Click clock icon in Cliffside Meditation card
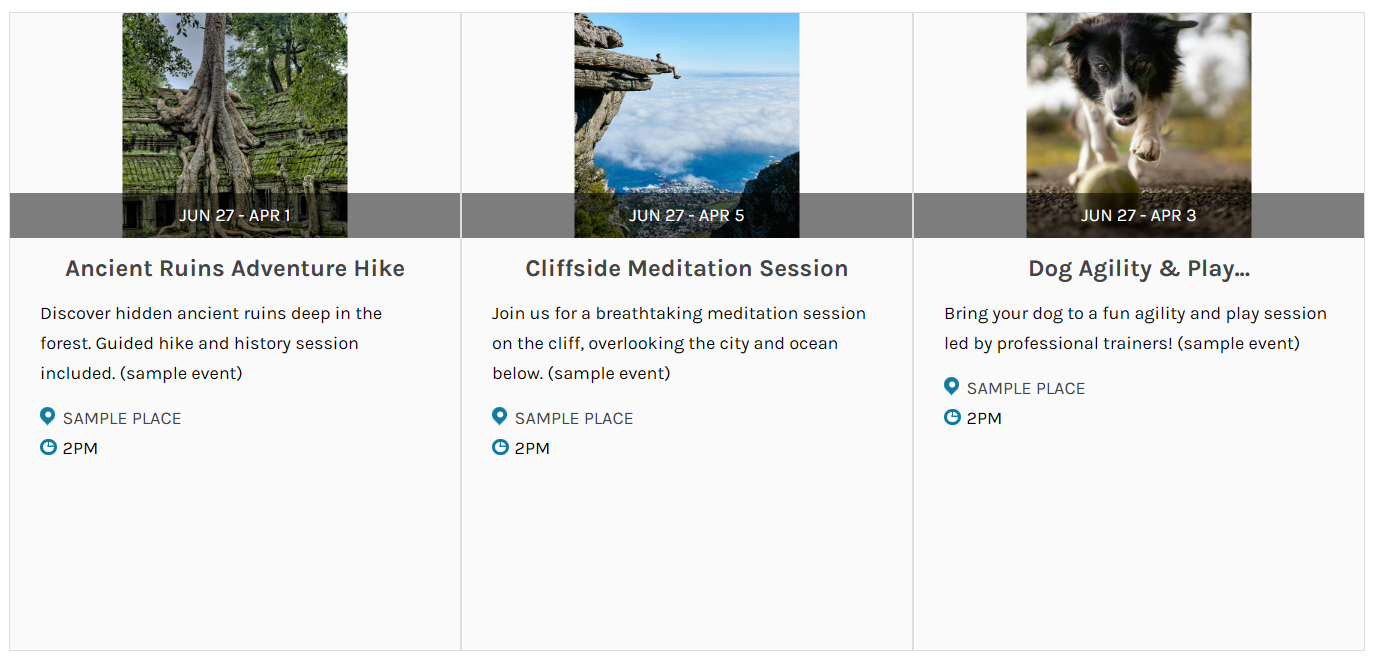The height and width of the screenshot is (660, 1377). [500, 447]
